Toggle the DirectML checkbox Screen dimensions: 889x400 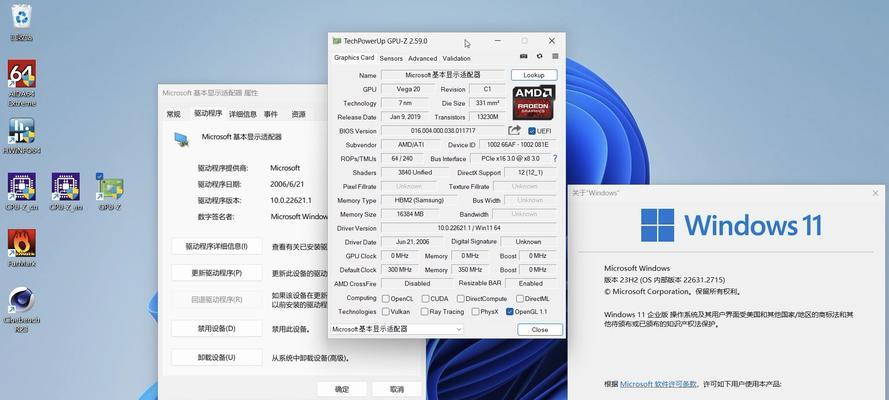[519, 299]
